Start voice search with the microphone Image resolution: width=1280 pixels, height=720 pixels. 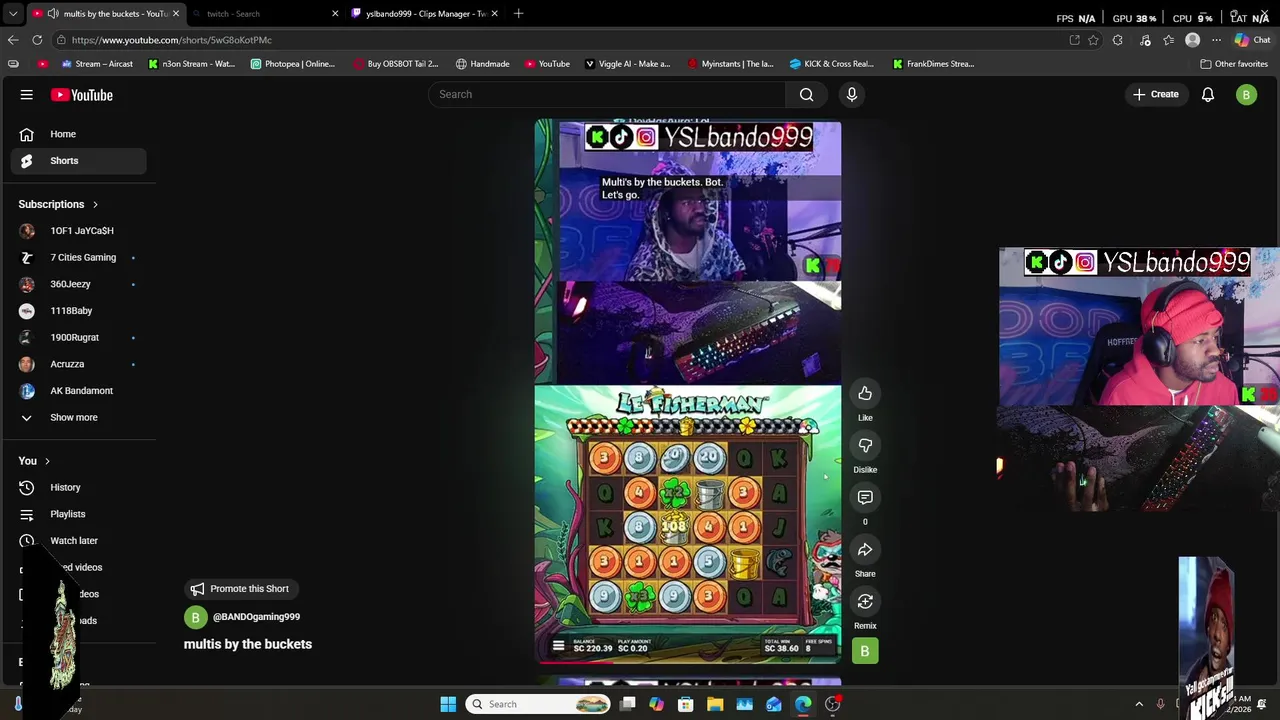(852, 94)
